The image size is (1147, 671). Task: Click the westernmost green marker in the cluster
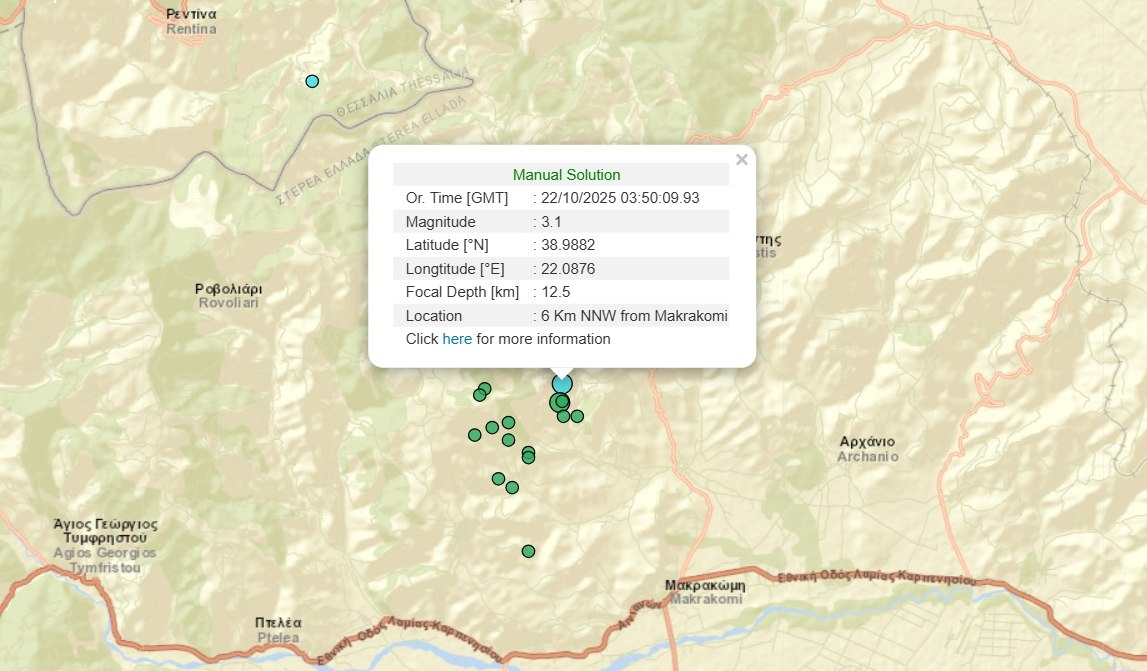(x=474, y=435)
